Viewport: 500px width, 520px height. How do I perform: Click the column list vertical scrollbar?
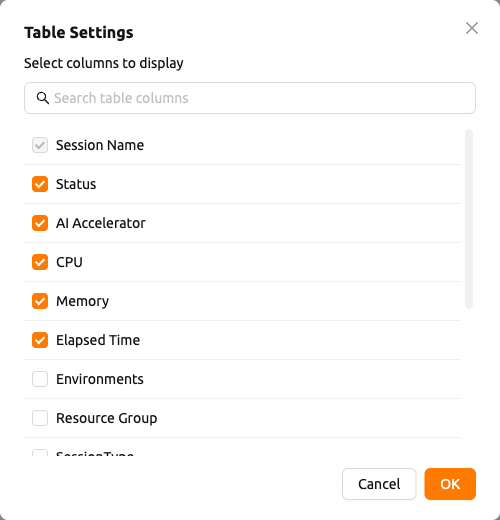click(469, 219)
